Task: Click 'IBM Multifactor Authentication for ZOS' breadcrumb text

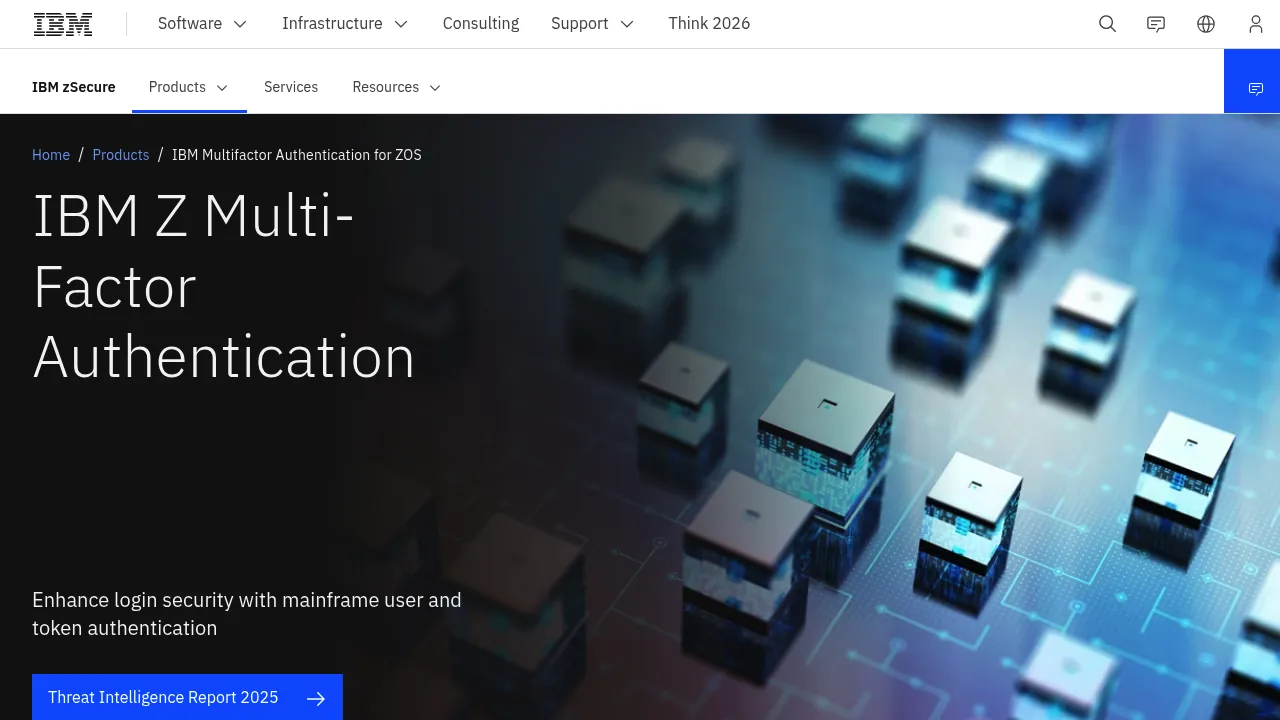Action: tap(297, 155)
